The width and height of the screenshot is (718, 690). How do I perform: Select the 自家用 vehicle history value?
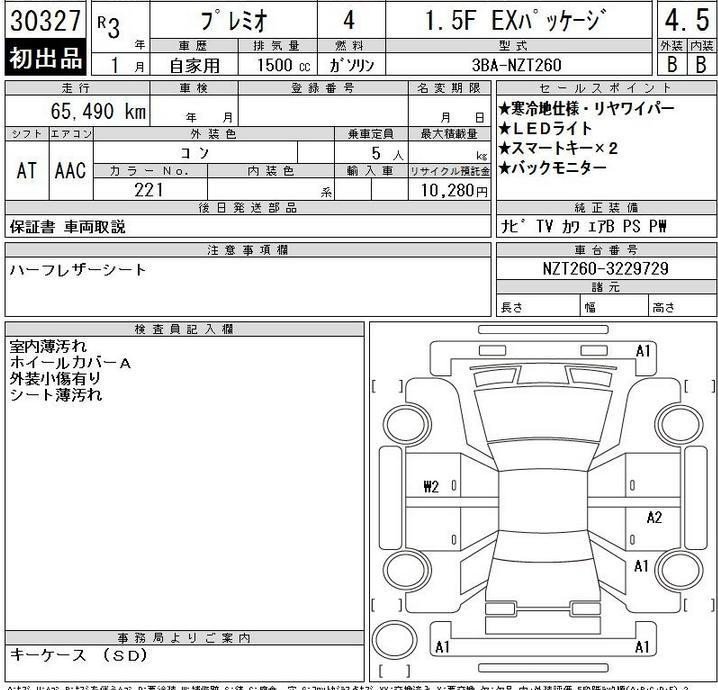tap(195, 65)
